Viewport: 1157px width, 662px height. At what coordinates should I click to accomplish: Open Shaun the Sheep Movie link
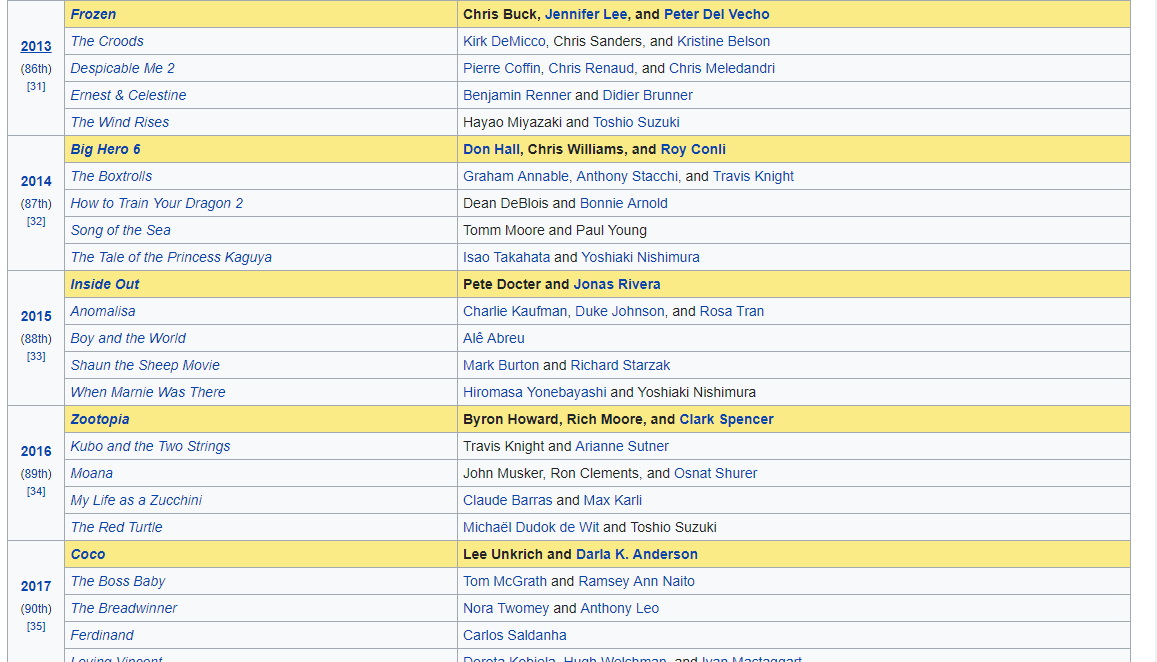pos(145,365)
